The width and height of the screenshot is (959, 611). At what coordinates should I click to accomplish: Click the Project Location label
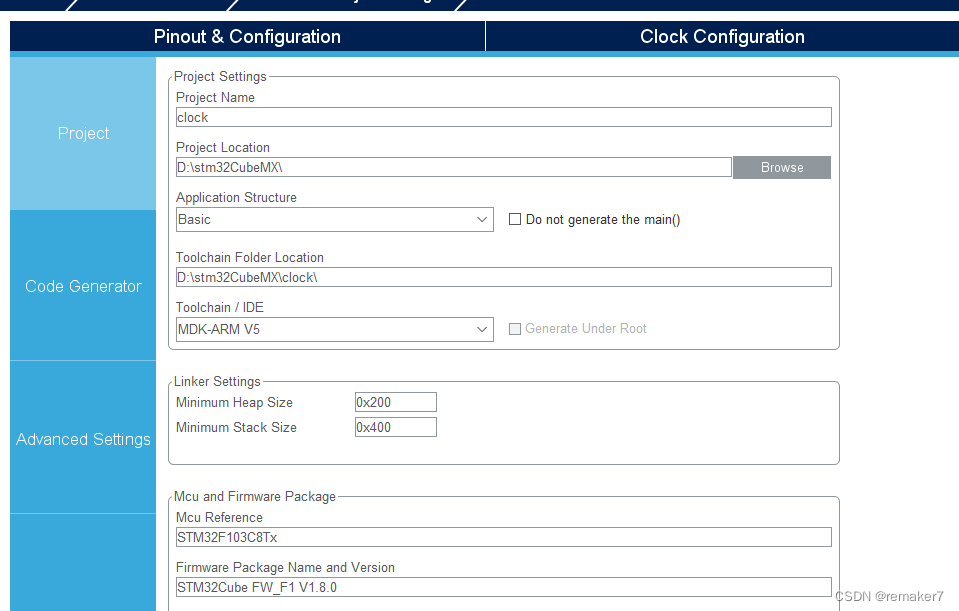tap(223, 147)
